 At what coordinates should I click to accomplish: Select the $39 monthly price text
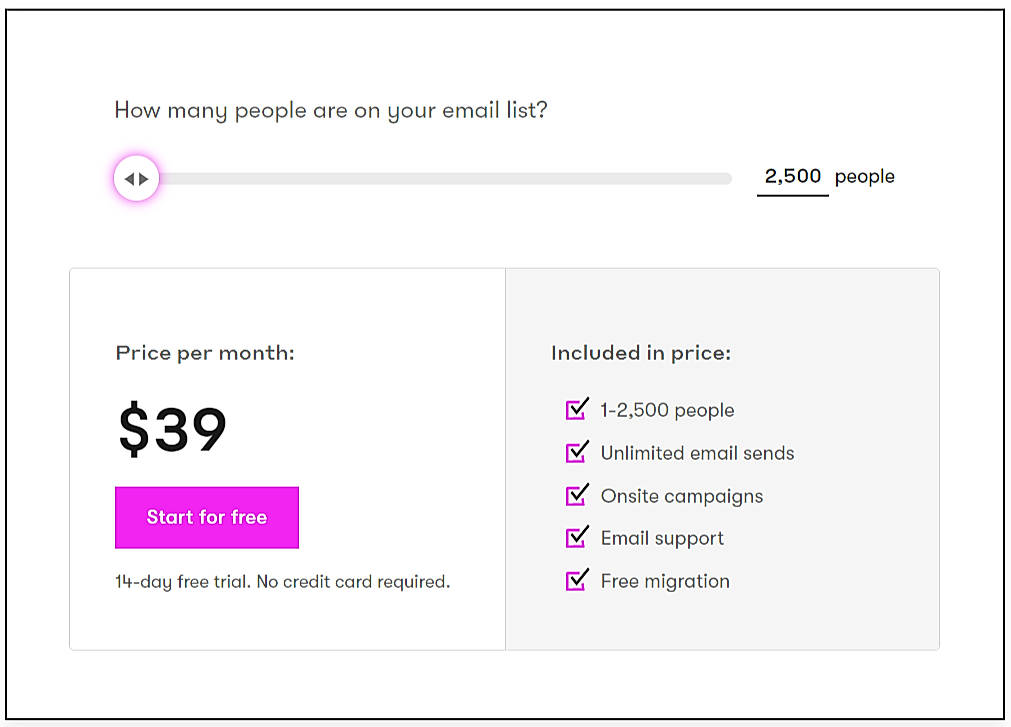point(172,430)
